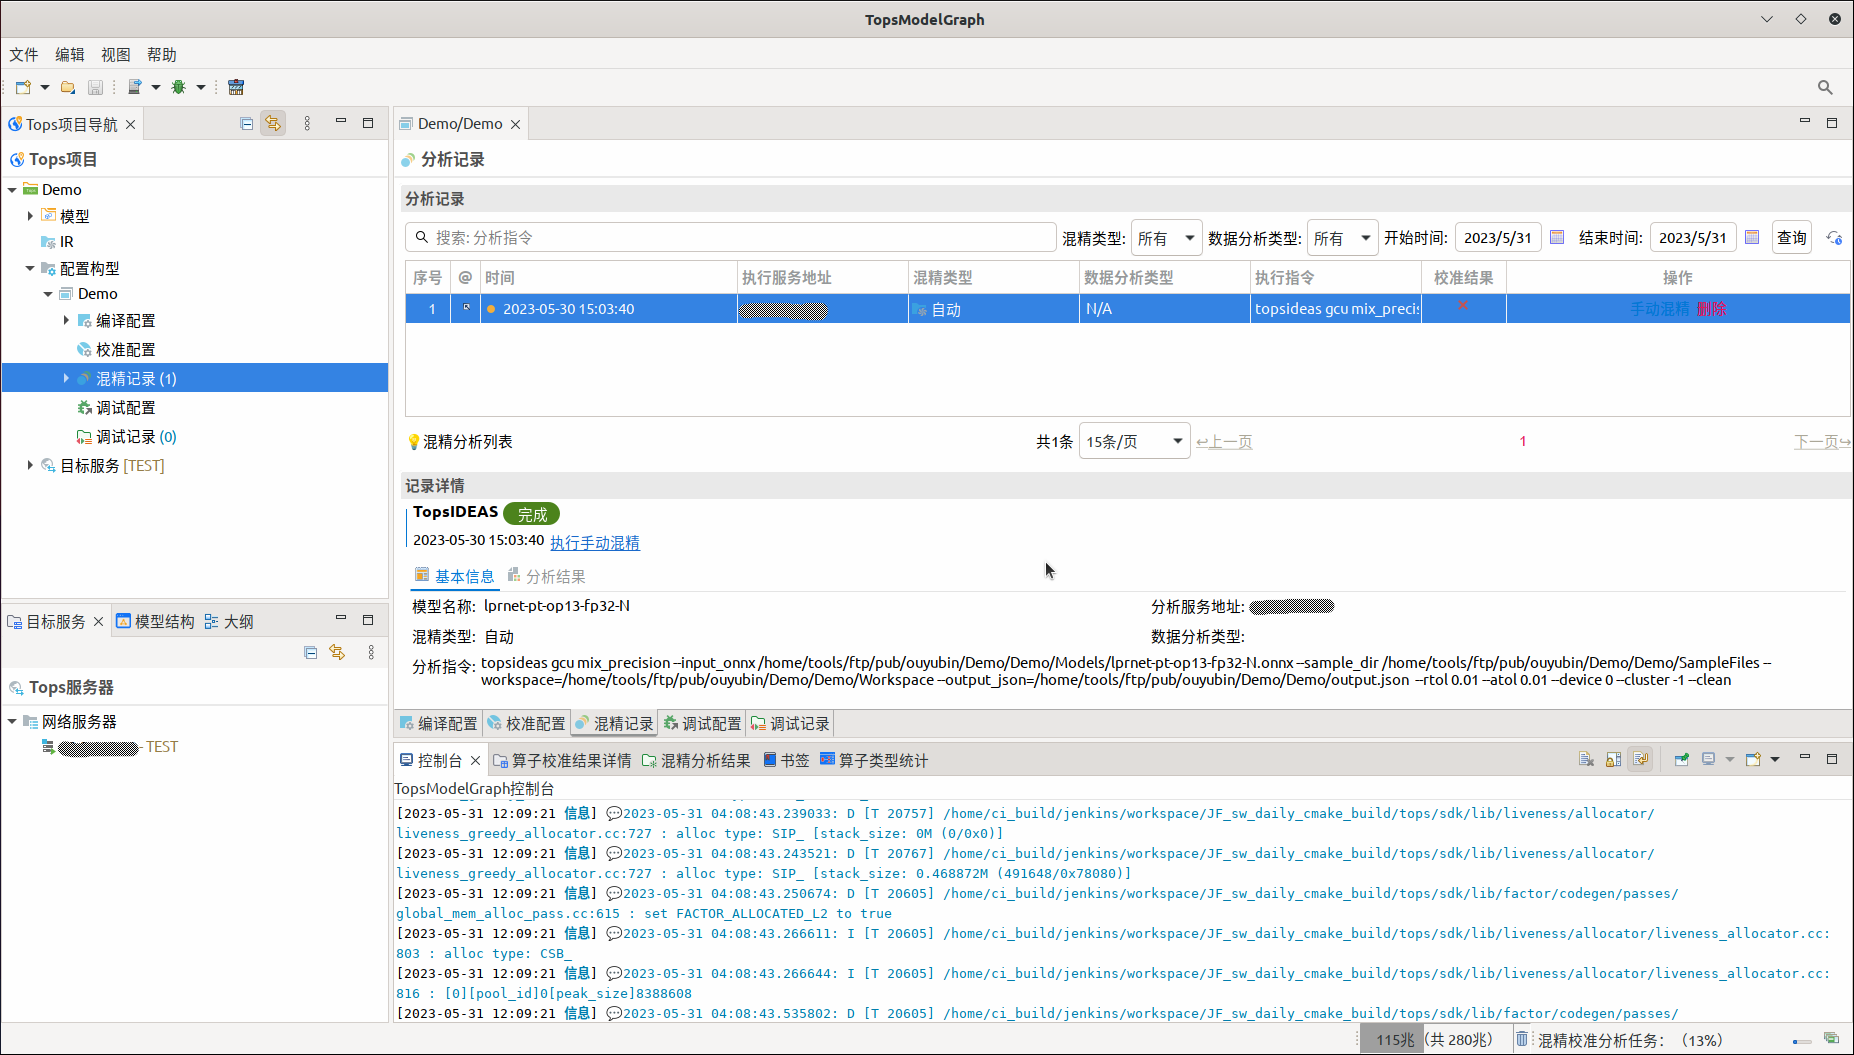Click the 混精校准分析任务 progress bar
Viewport: 1854px width, 1055px height.
1802,1042
